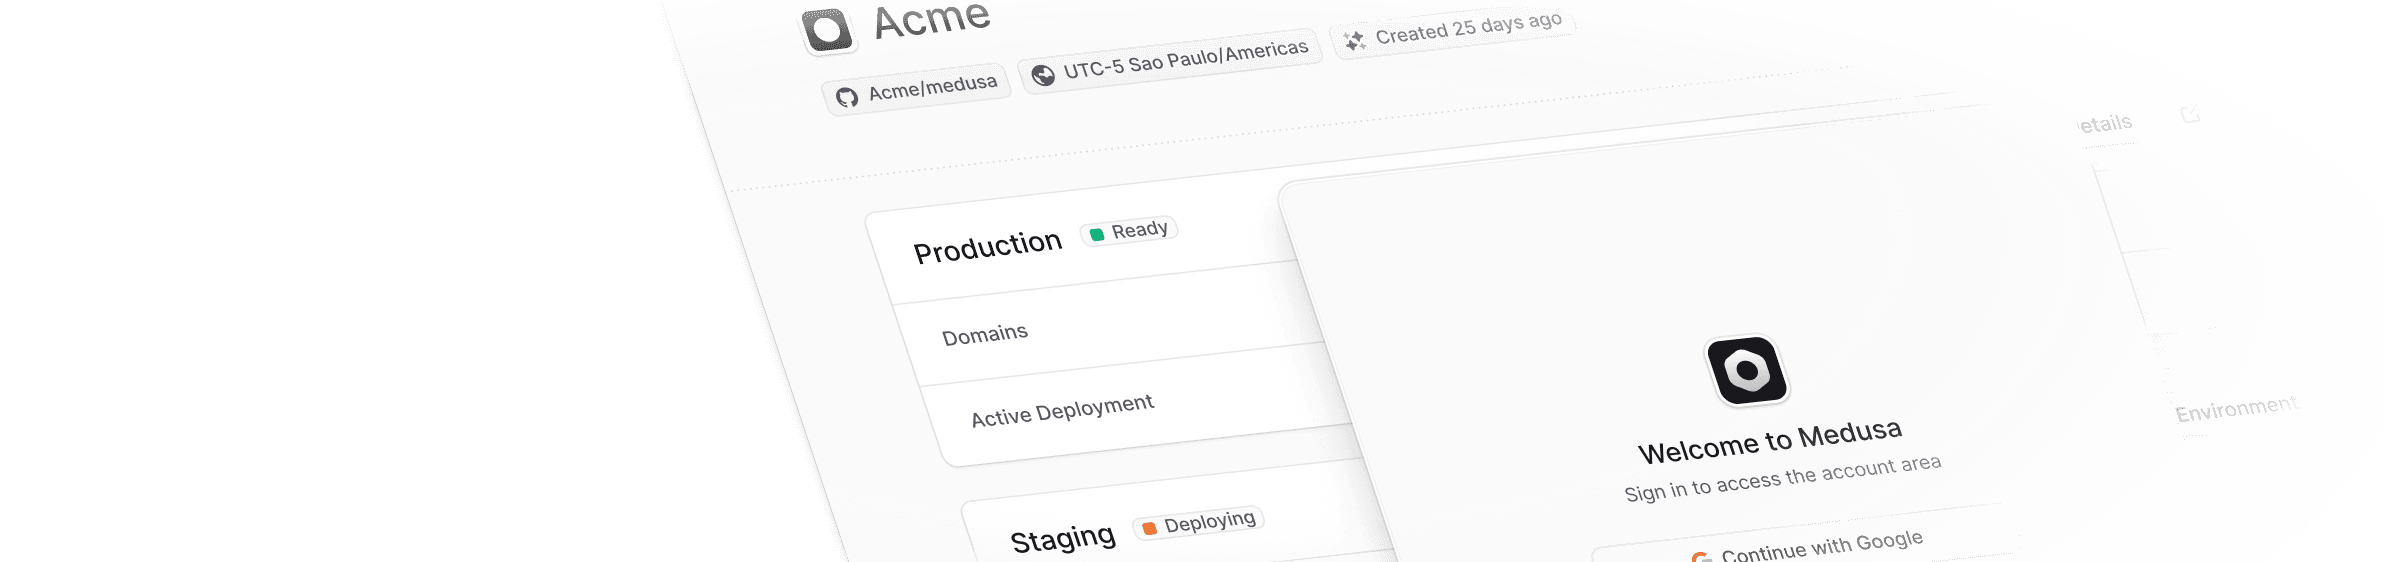Click the Created 25 days ago badge
Image resolution: width=2384 pixels, height=562 pixels.
click(1453, 31)
